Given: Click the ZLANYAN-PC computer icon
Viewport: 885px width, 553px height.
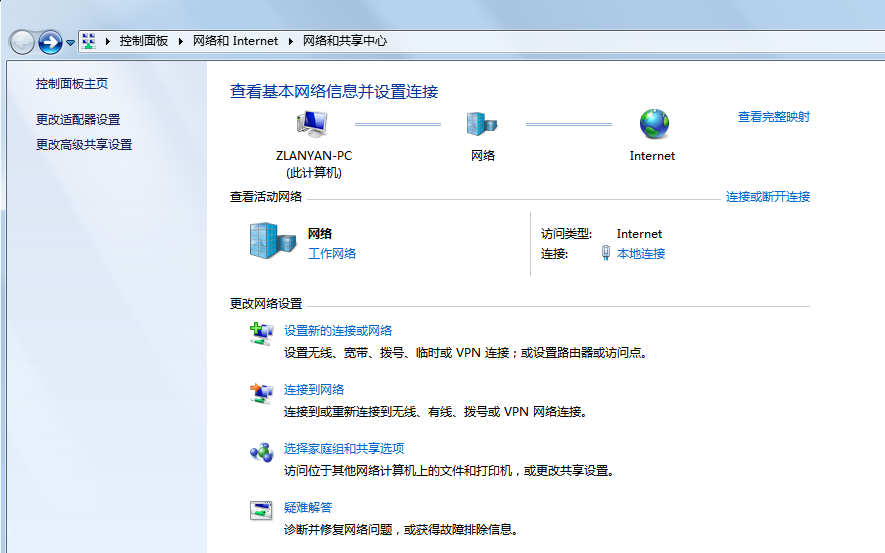Looking at the screenshot, I should 312,124.
